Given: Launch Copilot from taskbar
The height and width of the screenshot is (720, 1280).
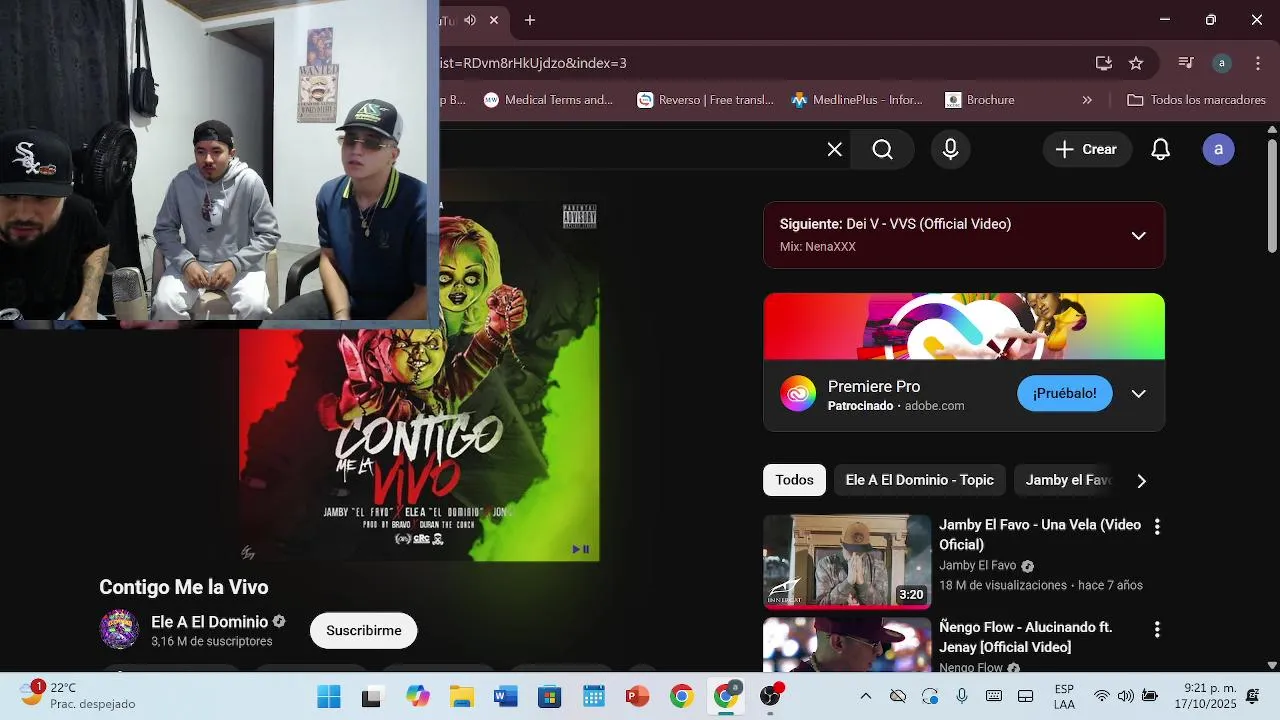Looking at the screenshot, I should pos(417,696).
